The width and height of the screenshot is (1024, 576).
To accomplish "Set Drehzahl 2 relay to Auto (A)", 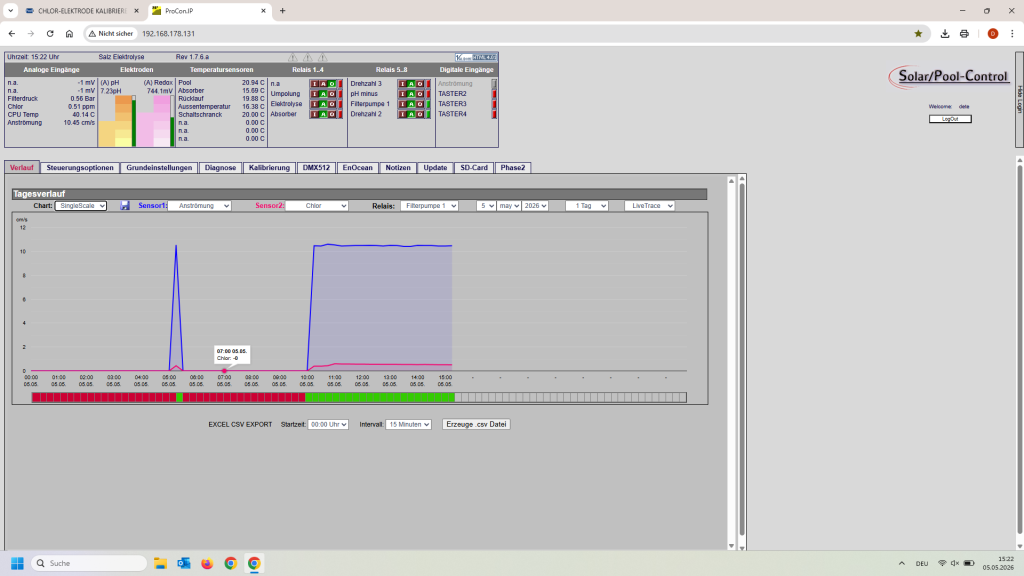I will pos(411,114).
